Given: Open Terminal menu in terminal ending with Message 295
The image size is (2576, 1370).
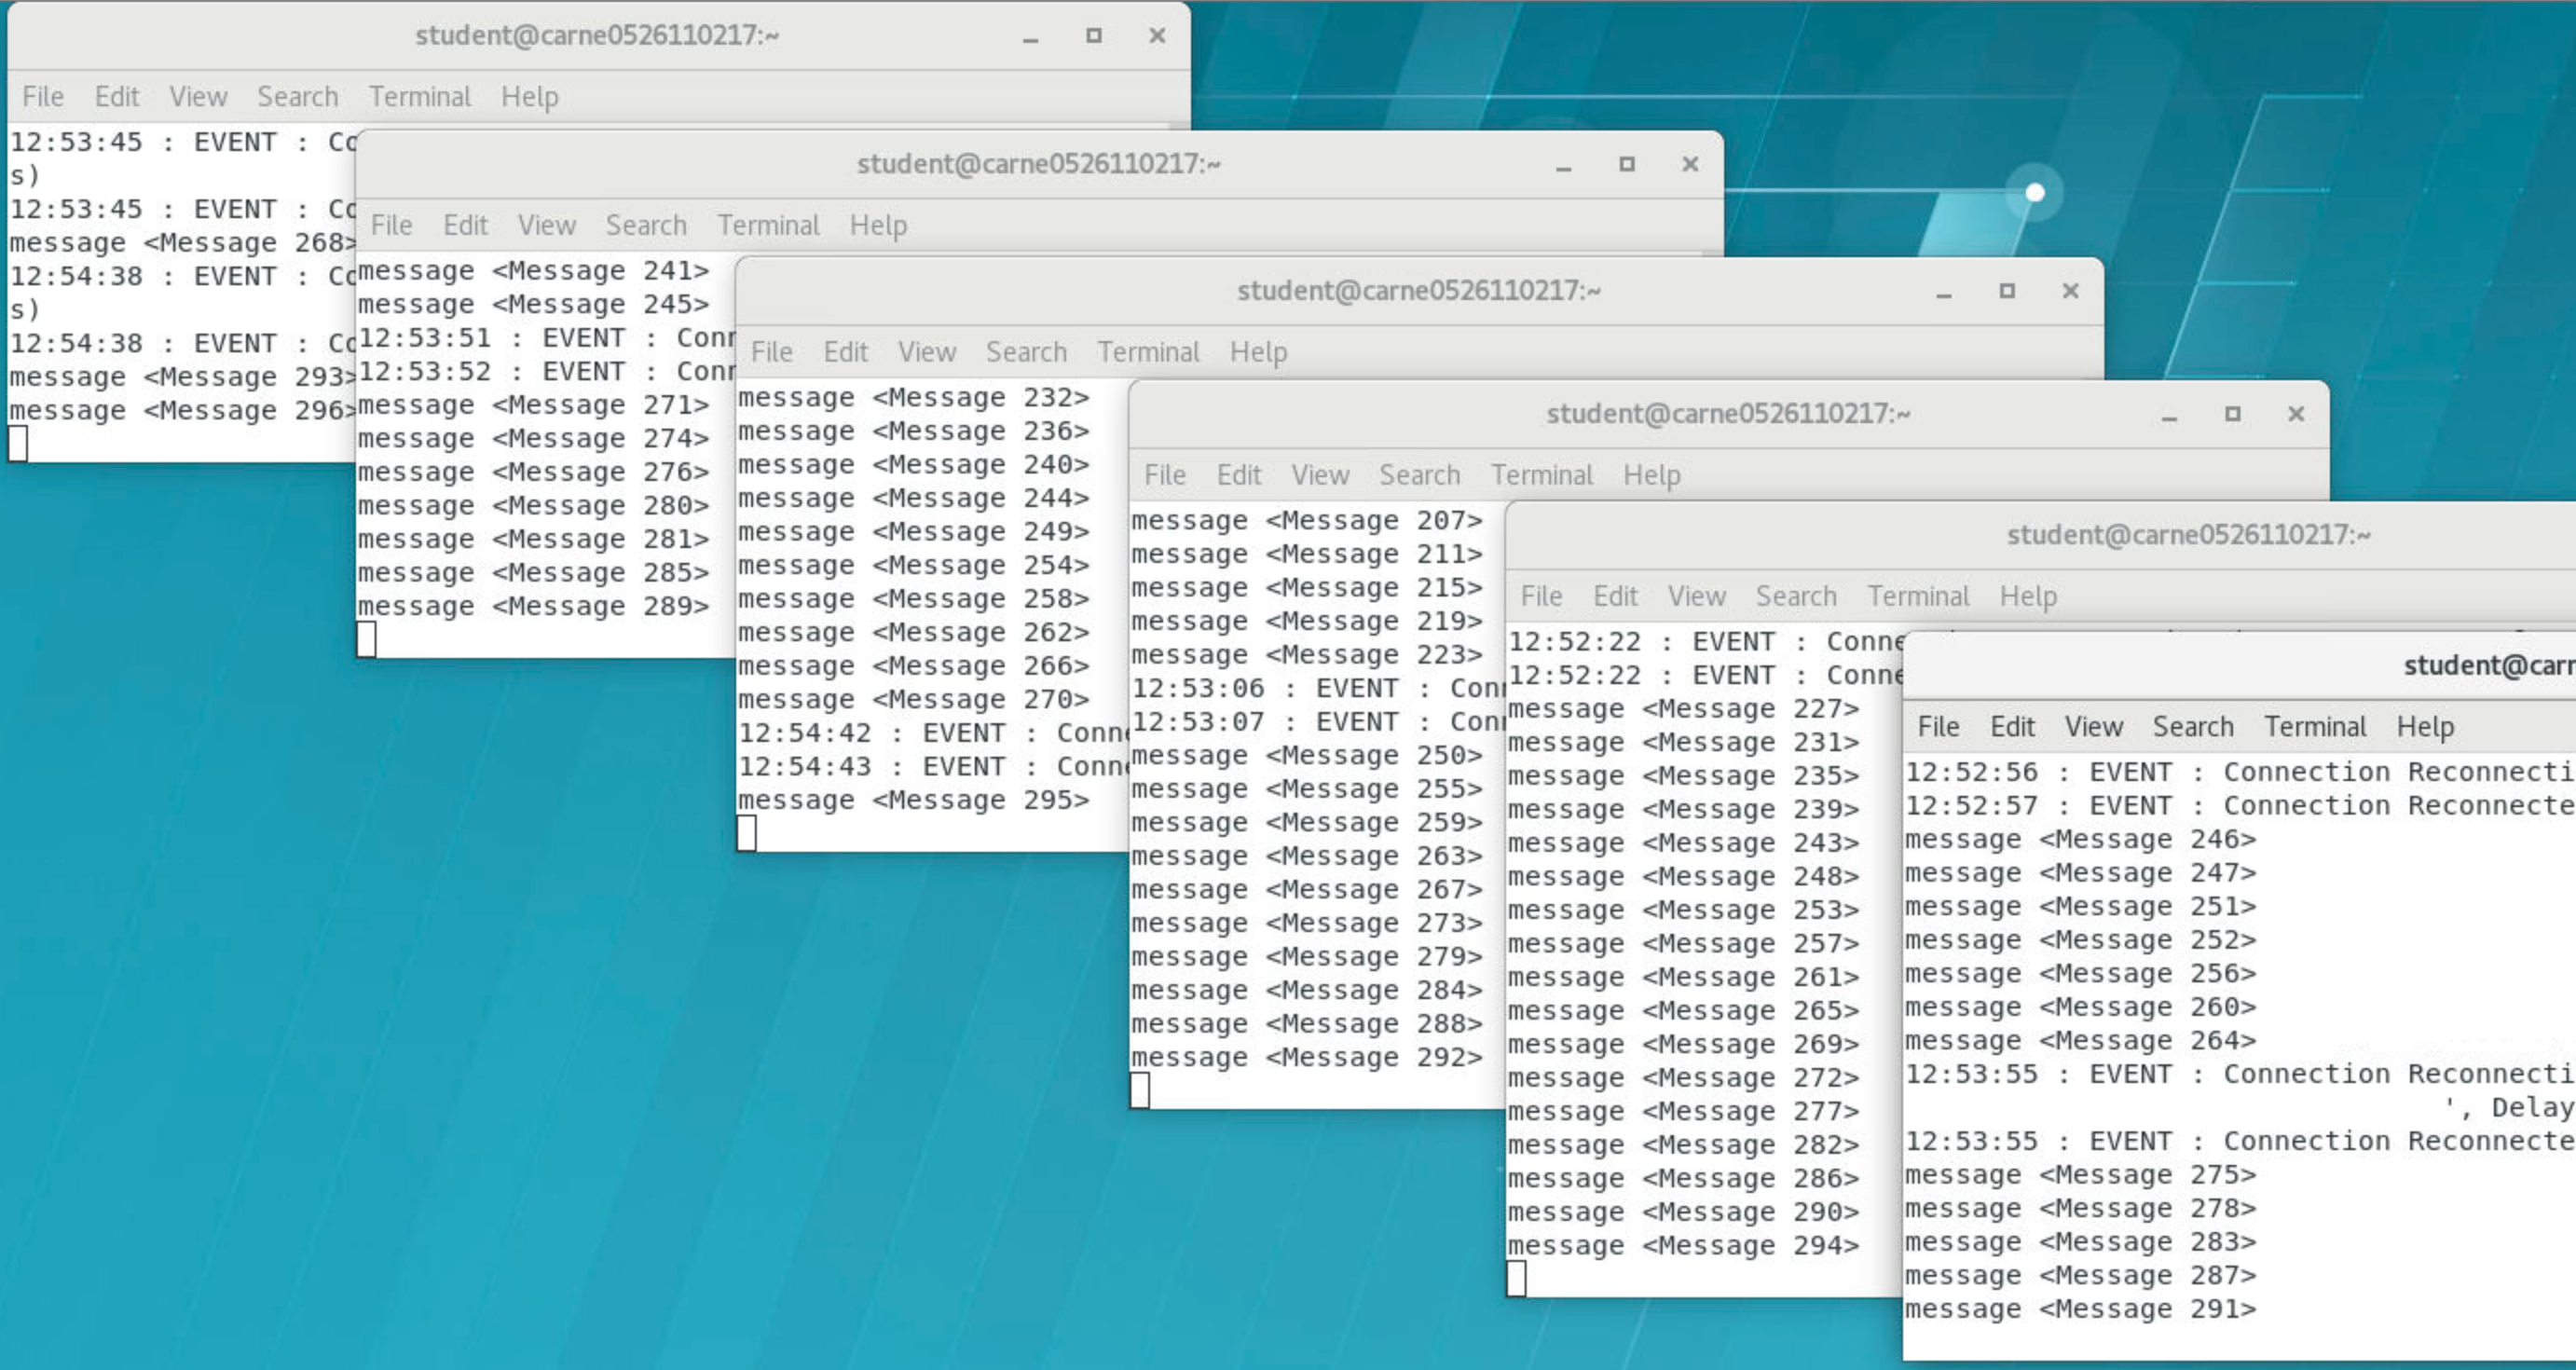Looking at the screenshot, I should (x=1148, y=352).
